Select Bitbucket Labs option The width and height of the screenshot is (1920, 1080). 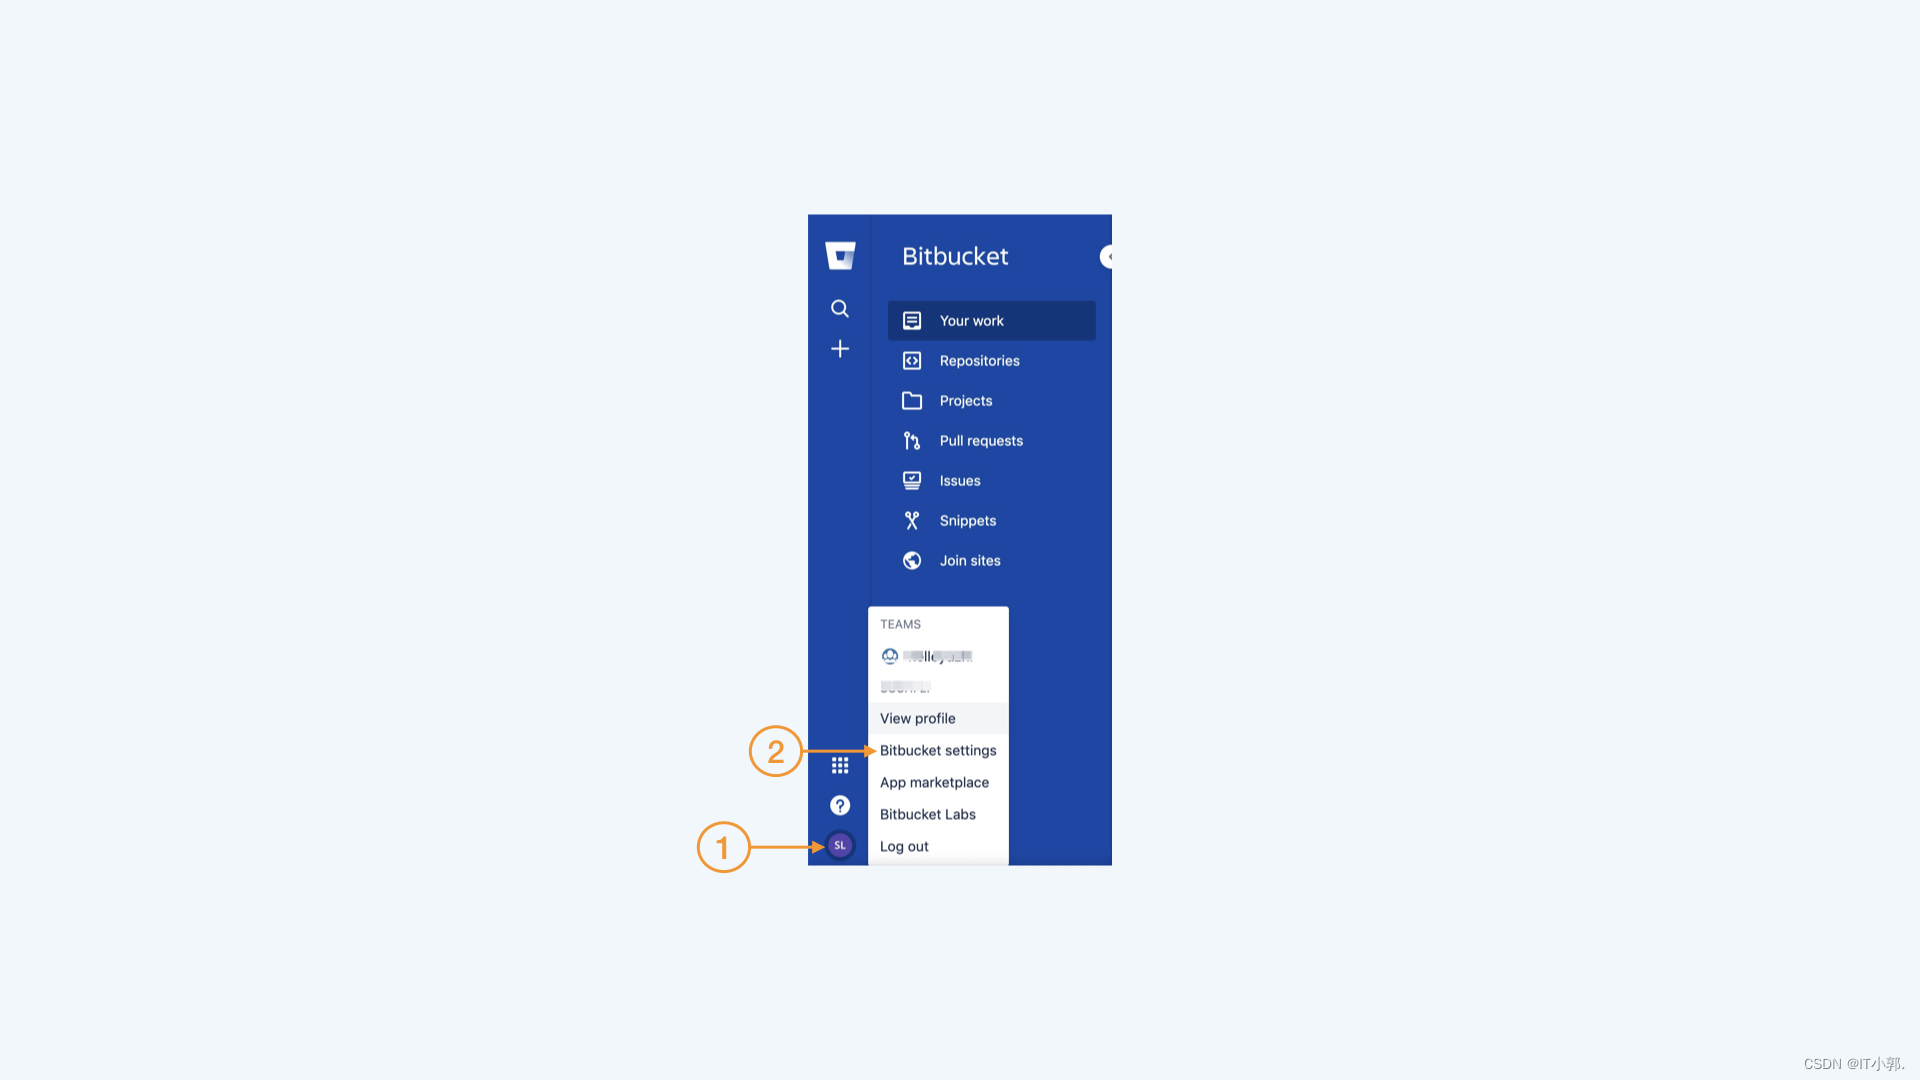pos(927,814)
